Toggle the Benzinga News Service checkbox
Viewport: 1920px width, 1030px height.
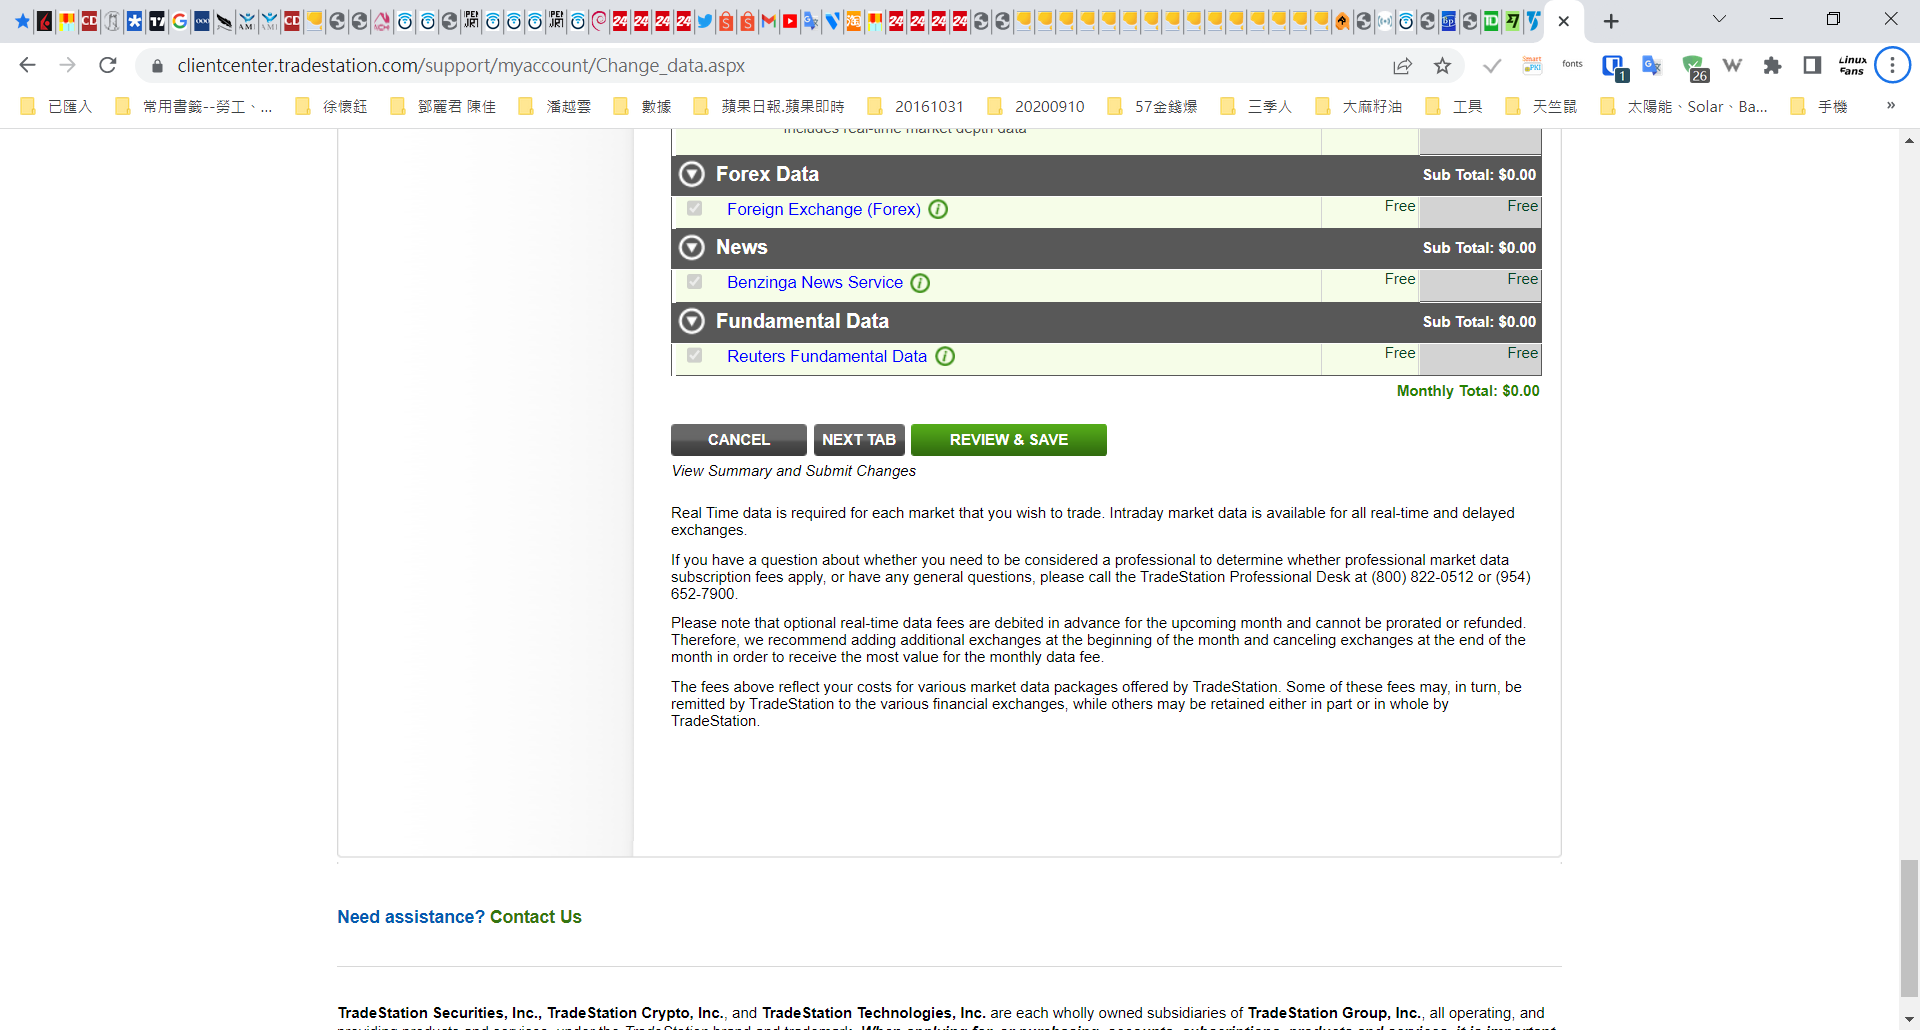(x=694, y=282)
